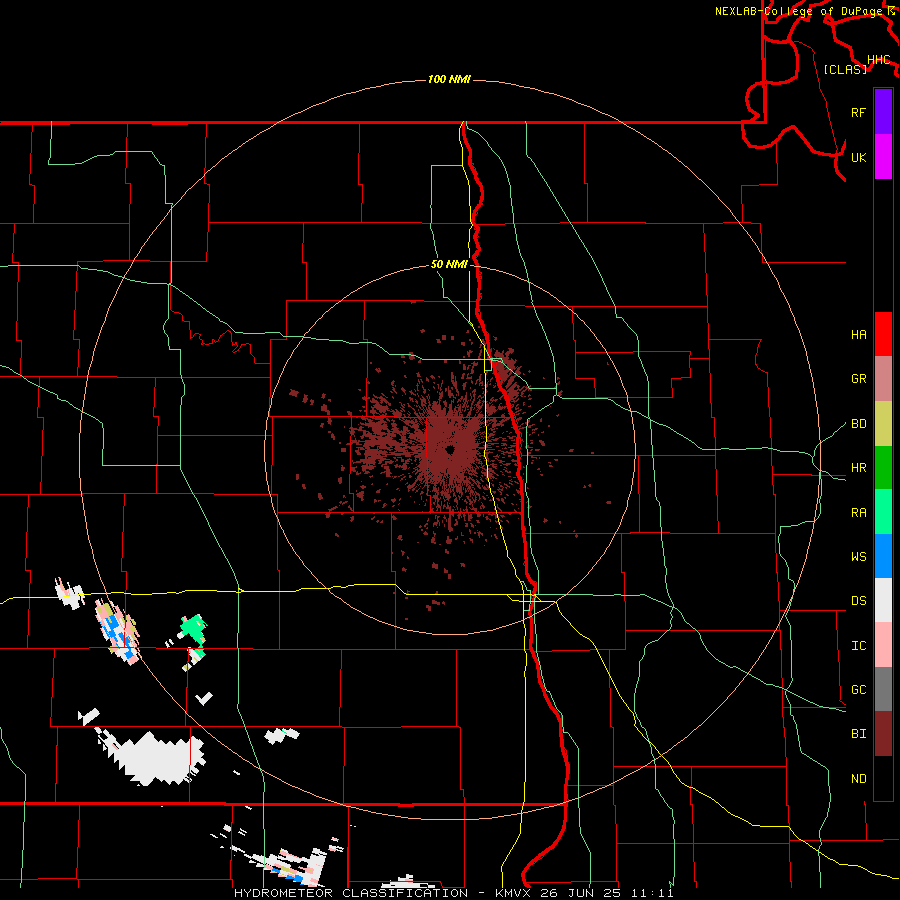Click the HR green legend swatch
900x900 pixels.
[x=883, y=468]
